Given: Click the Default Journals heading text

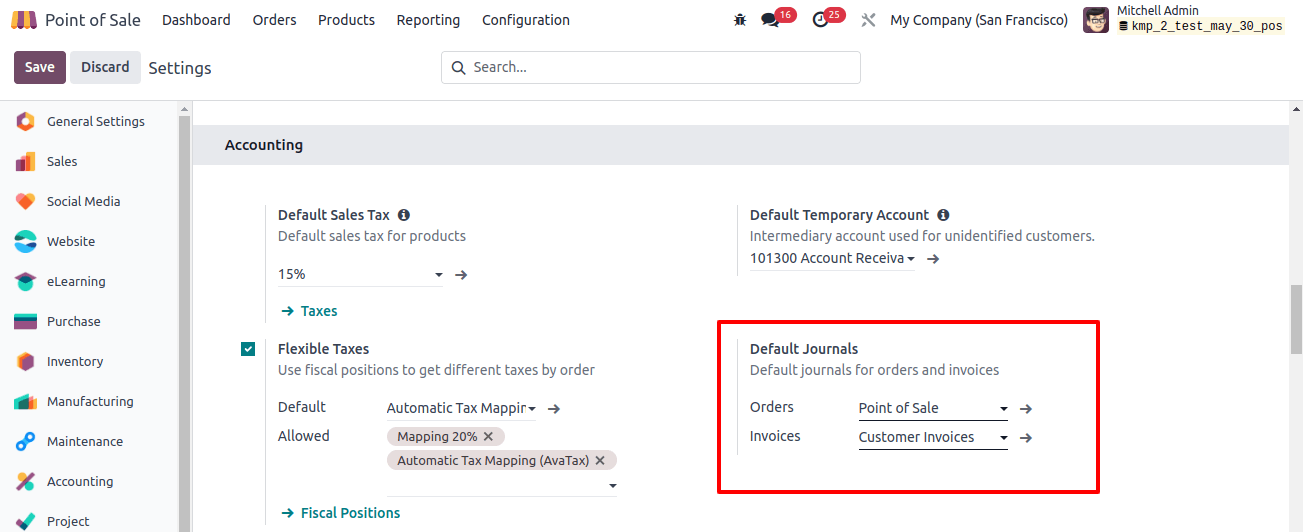Looking at the screenshot, I should tap(804, 349).
